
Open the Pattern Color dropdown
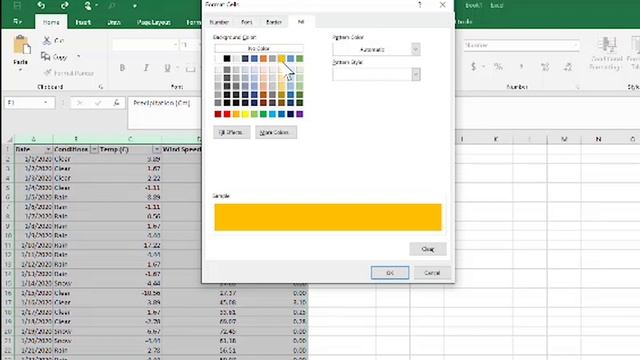click(416, 49)
